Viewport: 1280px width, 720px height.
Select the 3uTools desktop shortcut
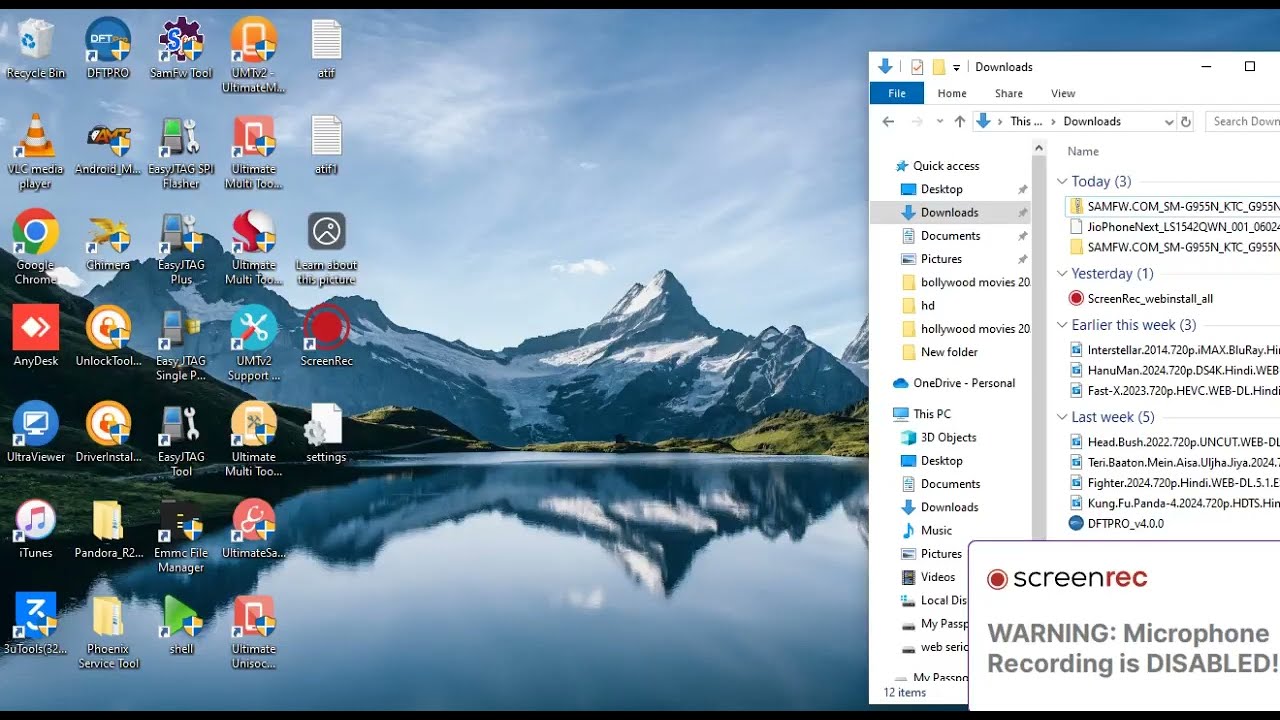[35, 616]
